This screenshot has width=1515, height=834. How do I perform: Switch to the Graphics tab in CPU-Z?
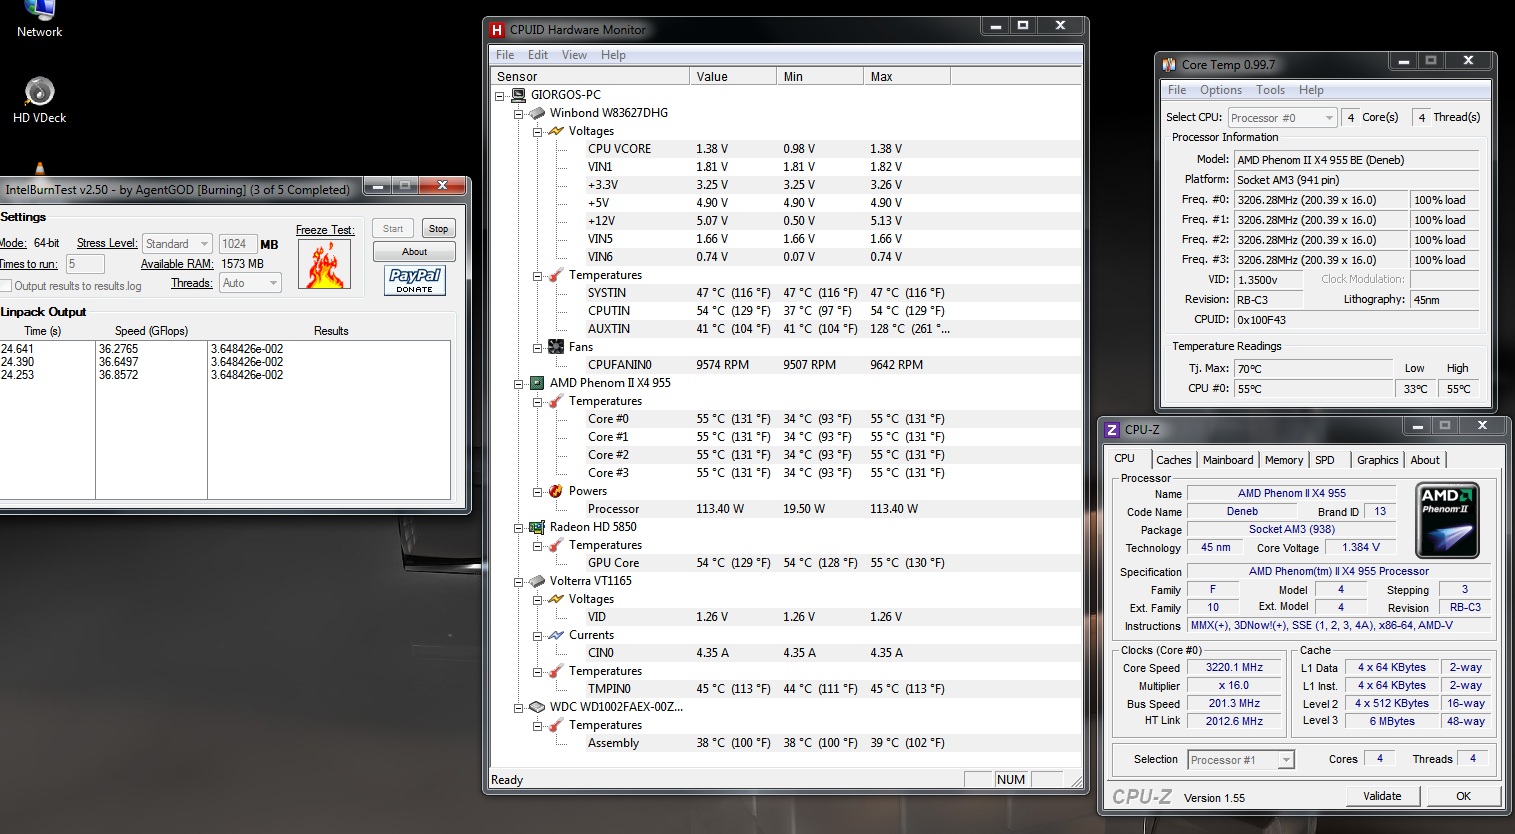(1377, 460)
